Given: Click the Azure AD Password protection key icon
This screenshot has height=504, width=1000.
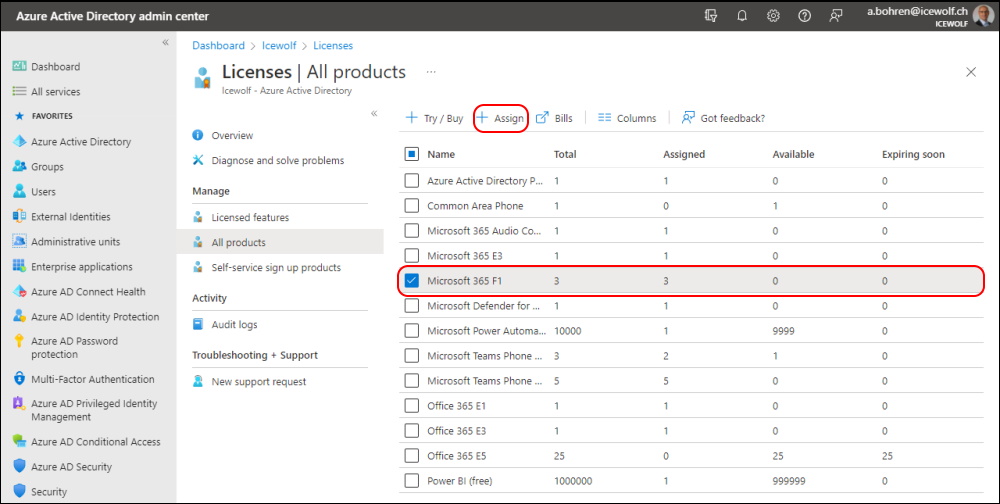Looking at the screenshot, I should click(x=20, y=341).
